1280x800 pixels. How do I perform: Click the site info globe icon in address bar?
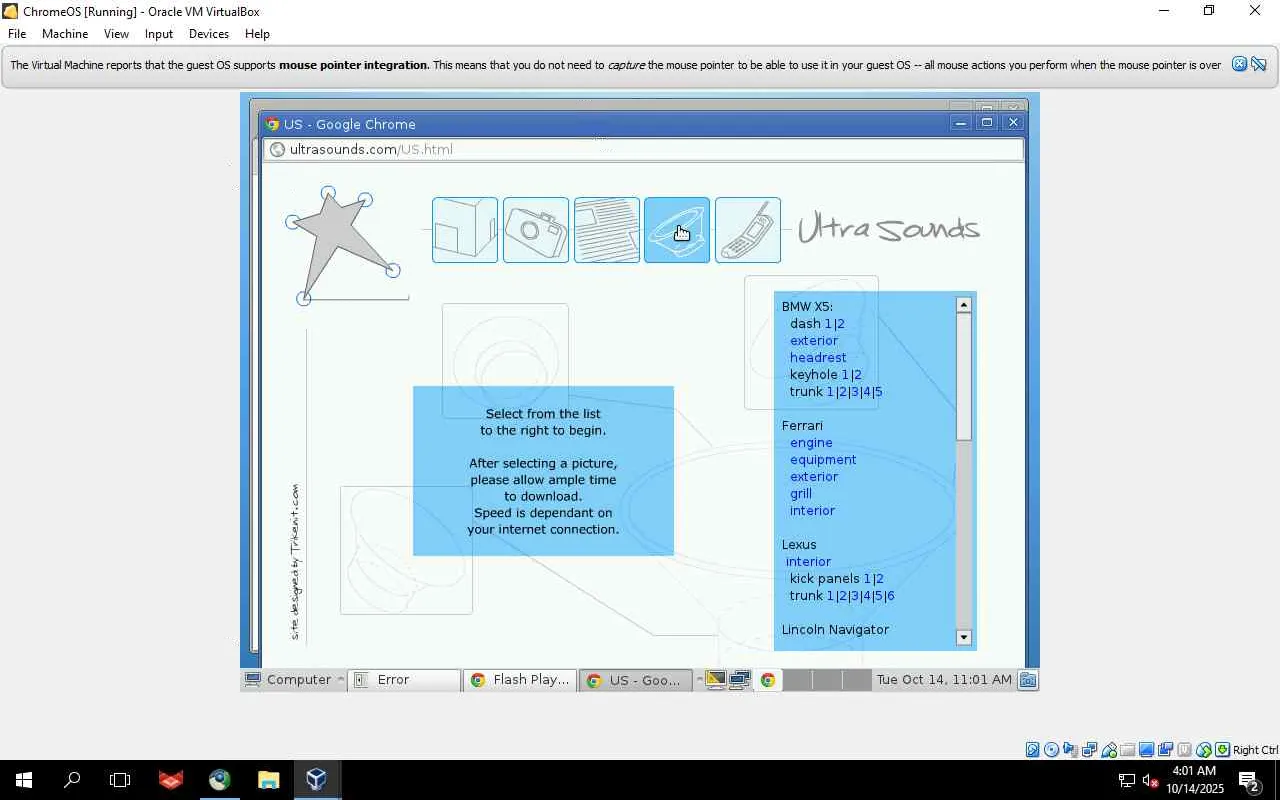coord(278,149)
